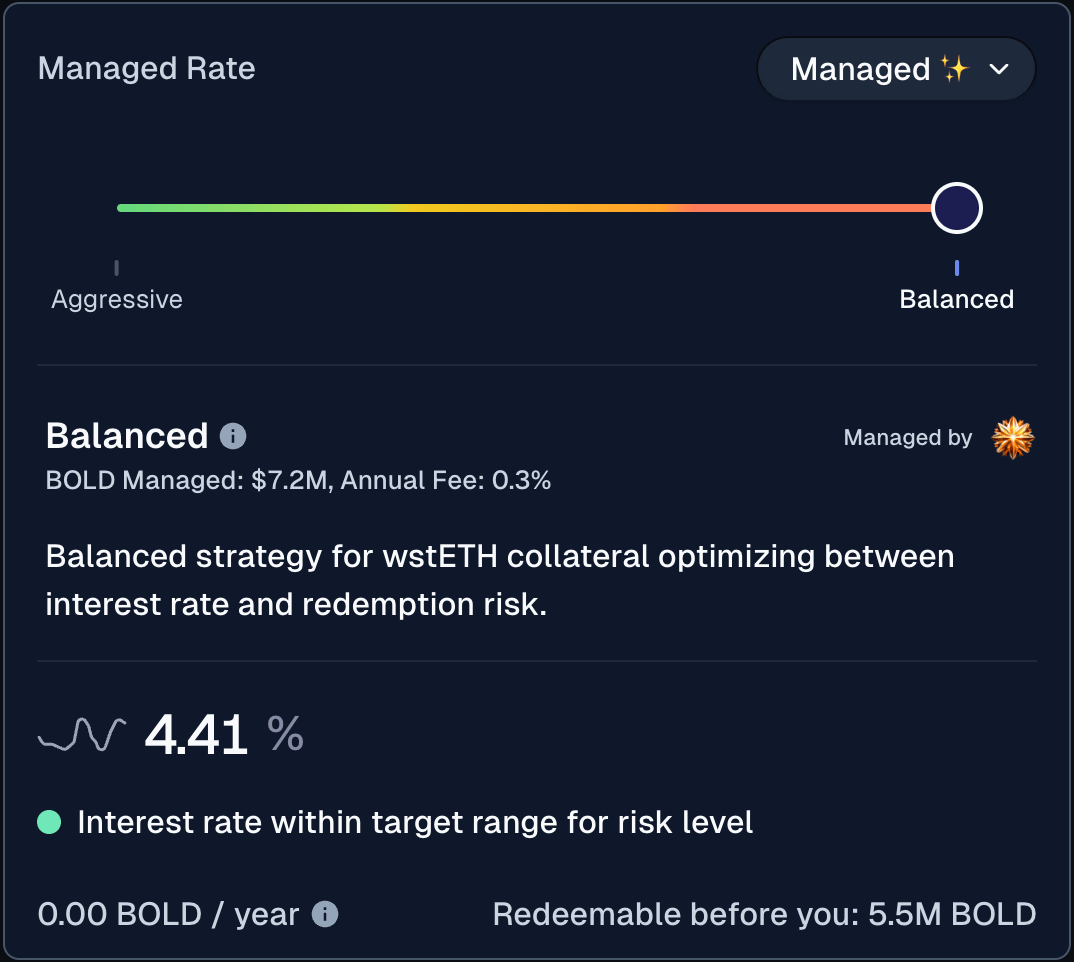Click the Redeemable before you 5.5M BOLD text
The image size is (1074, 962).
(x=764, y=914)
